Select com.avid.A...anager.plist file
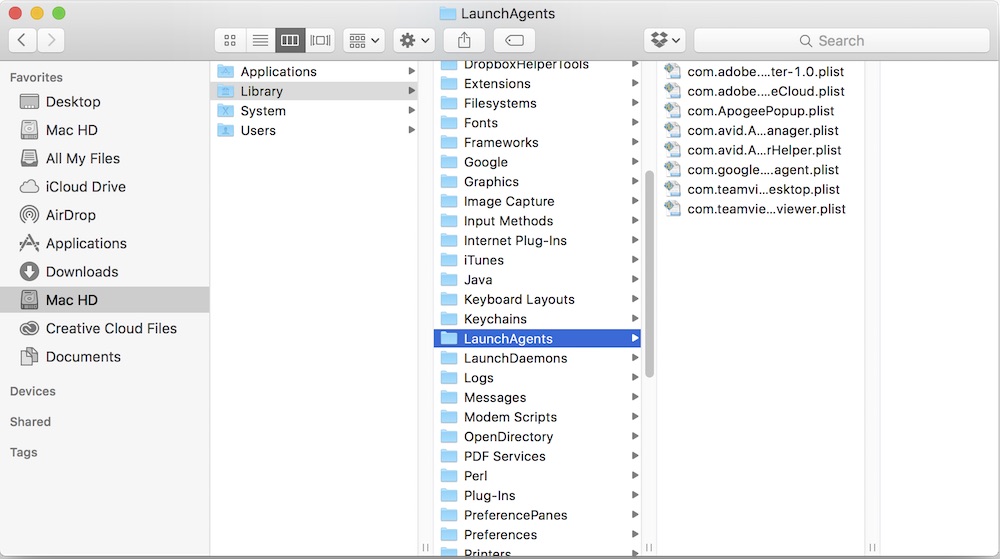 (761, 131)
